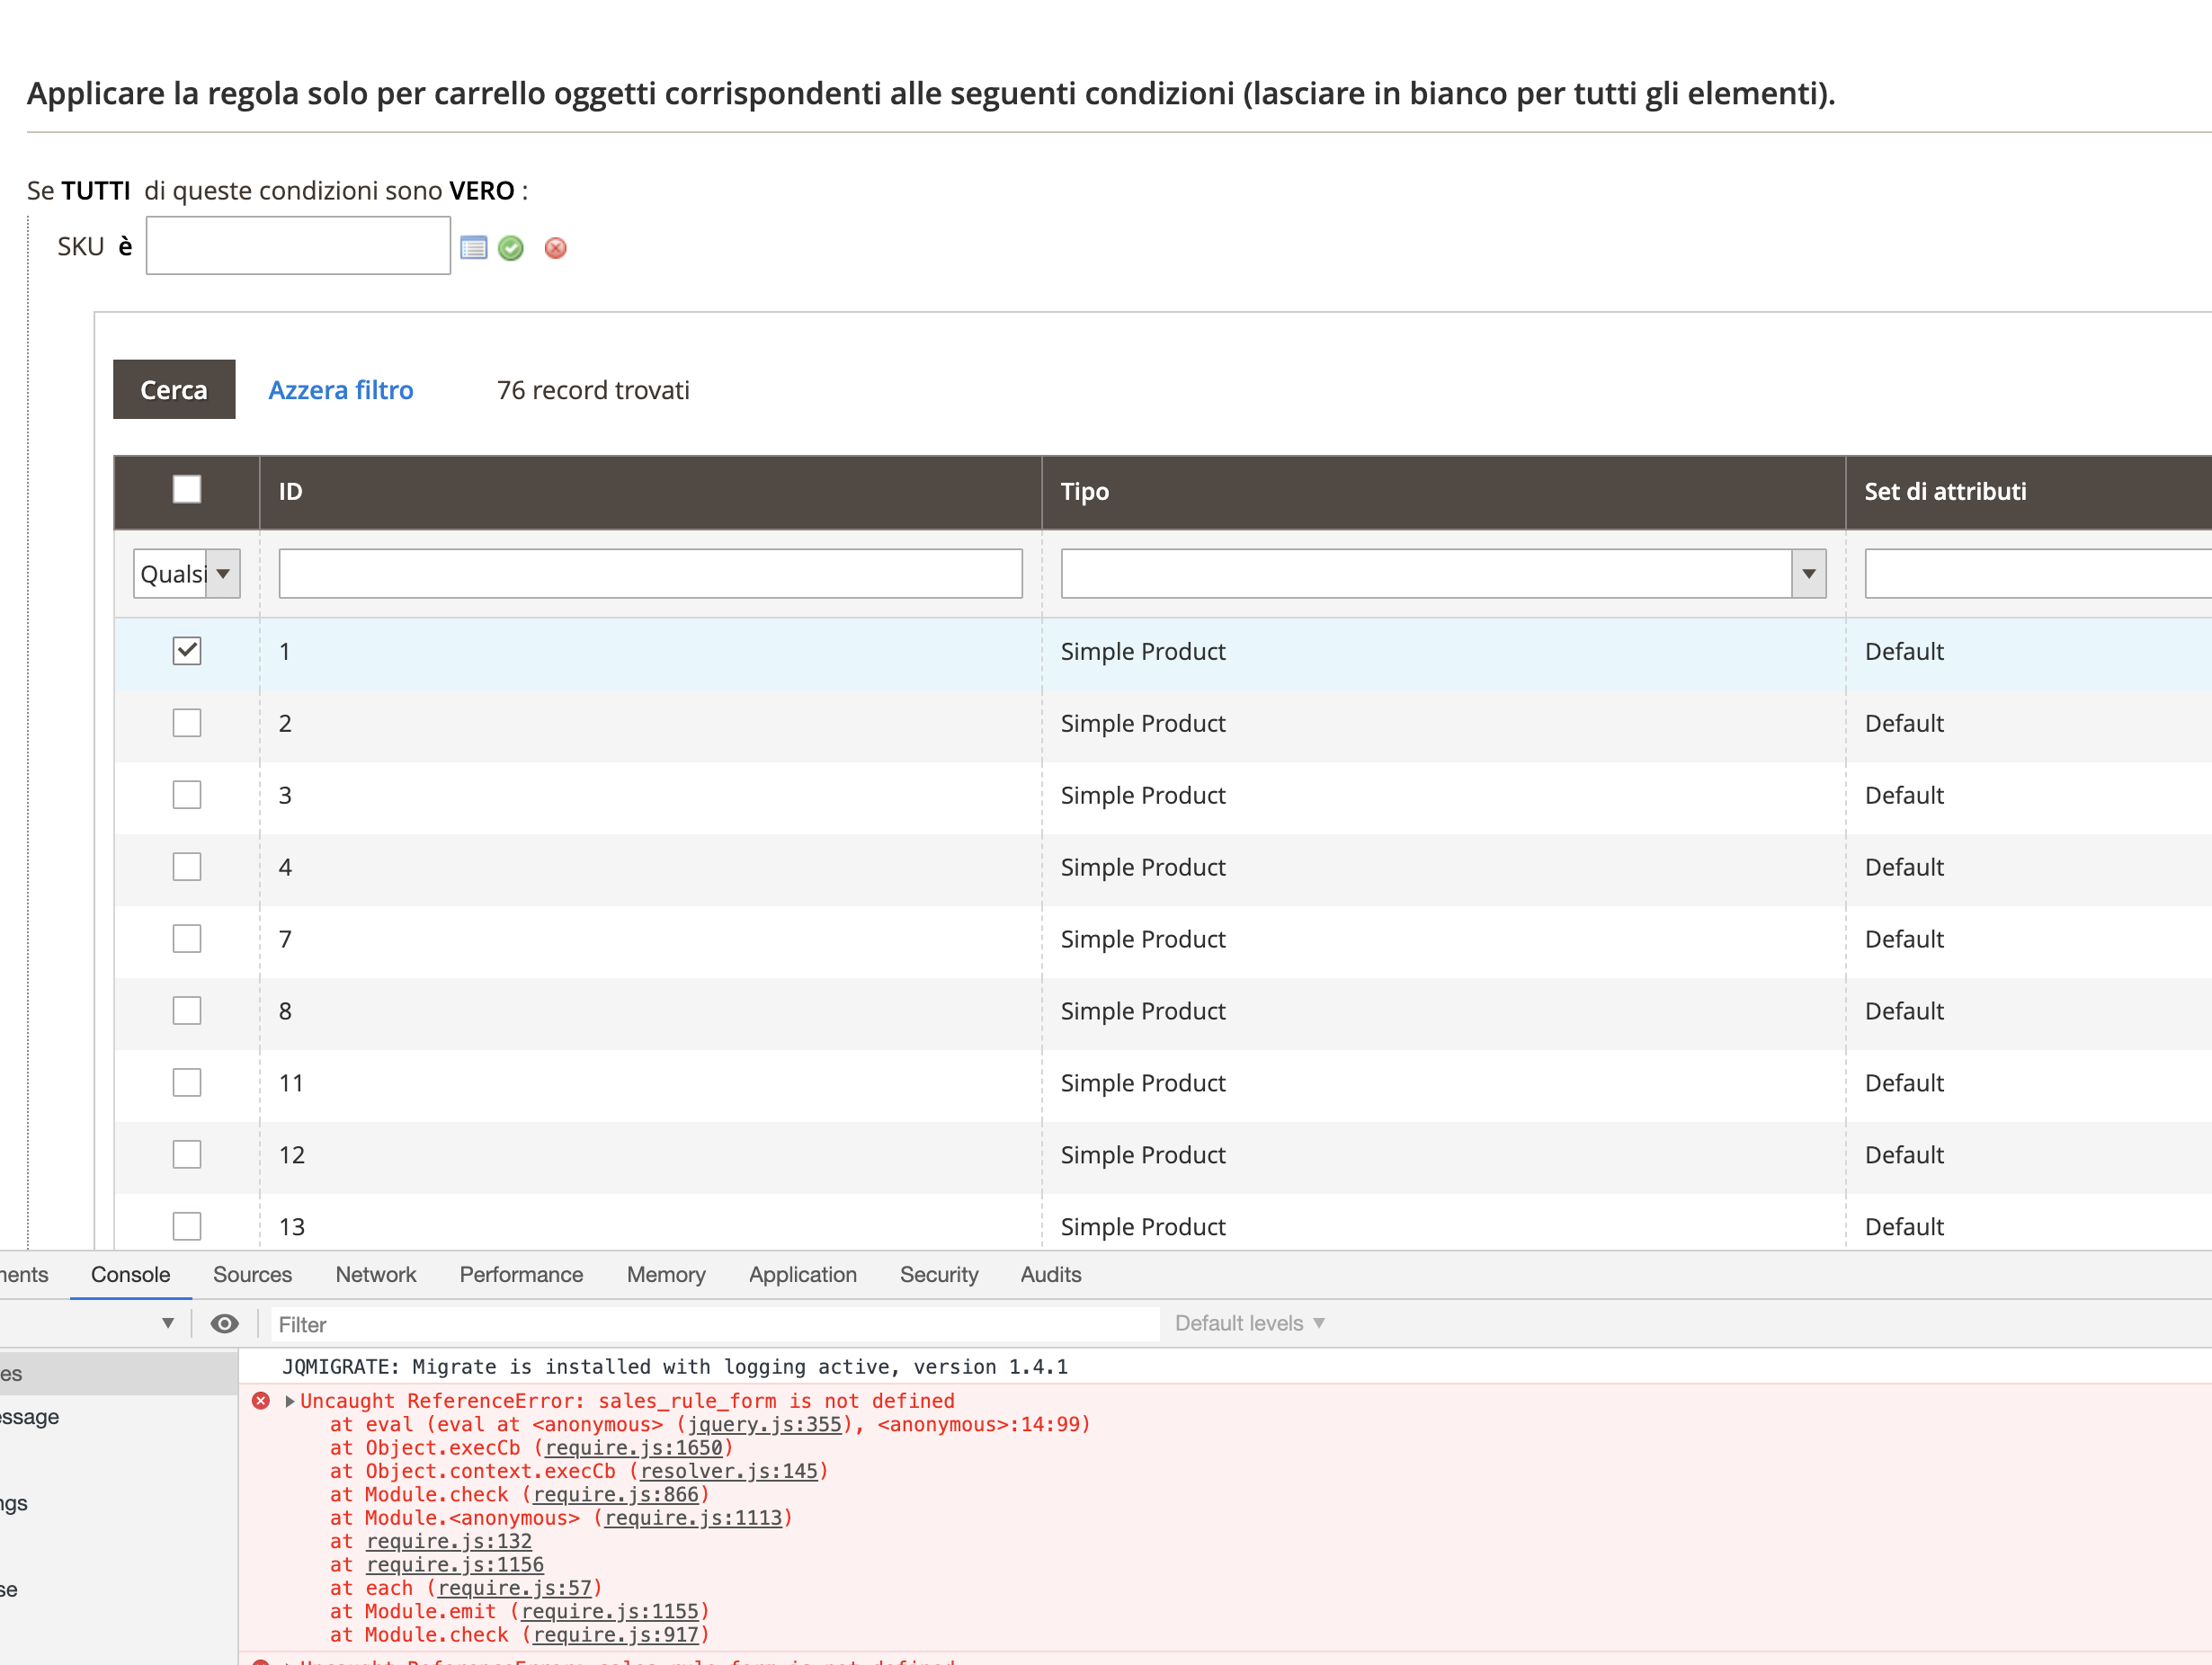Open the require.js:1650 source link
The width and height of the screenshot is (2212, 1665).
tap(633, 1447)
